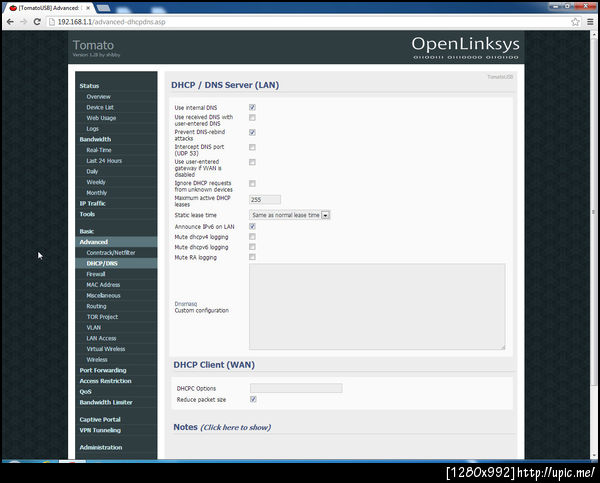Toggle Announce IPv6 on LAN checkbox
The height and width of the screenshot is (483, 600).
pos(252,227)
